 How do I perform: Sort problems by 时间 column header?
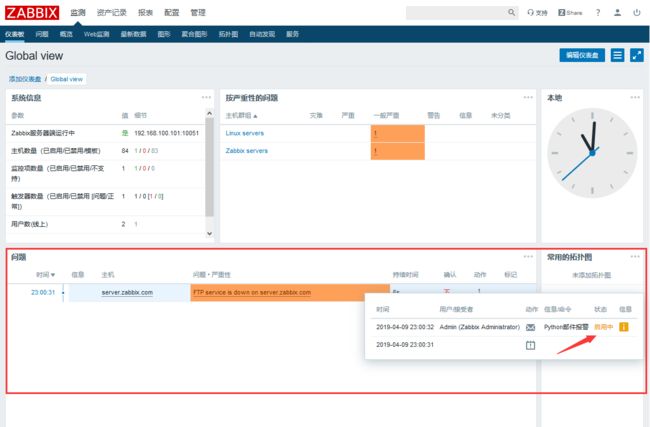[45, 274]
